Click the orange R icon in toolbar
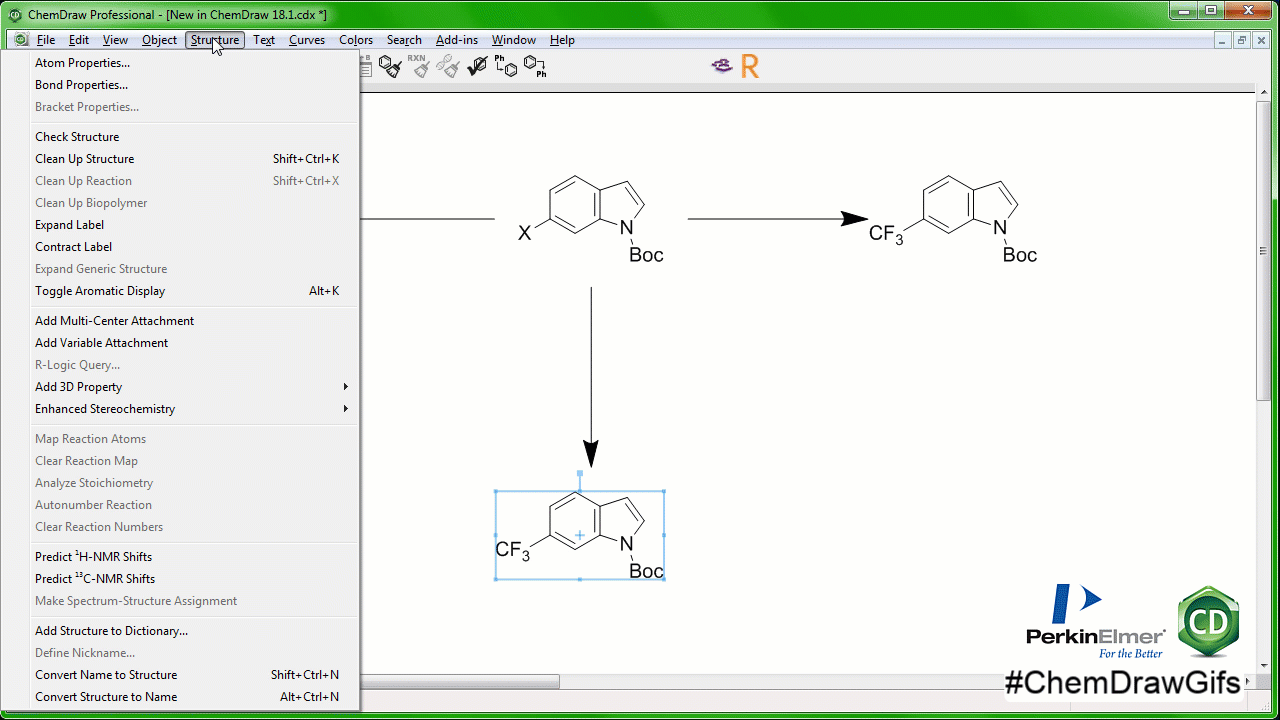This screenshot has width=1280, height=720. (750, 67)
